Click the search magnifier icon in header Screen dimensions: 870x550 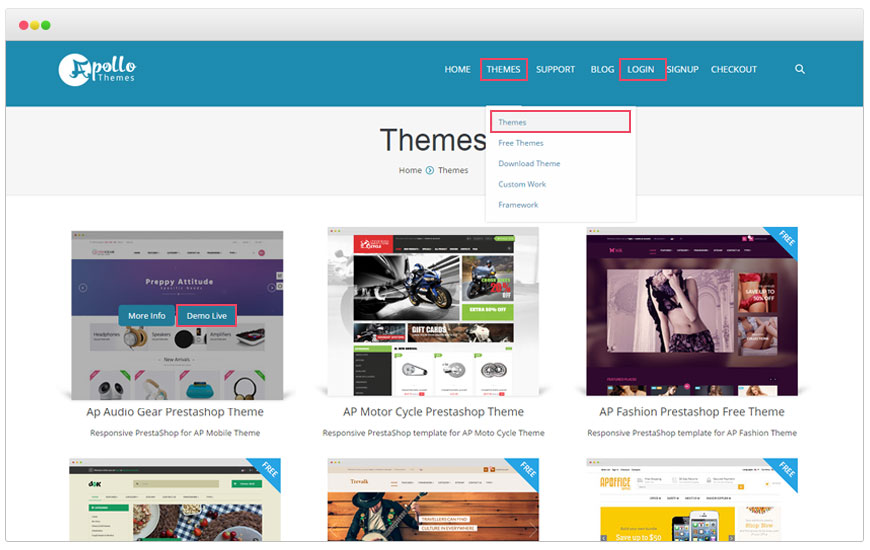pos(800,69)
